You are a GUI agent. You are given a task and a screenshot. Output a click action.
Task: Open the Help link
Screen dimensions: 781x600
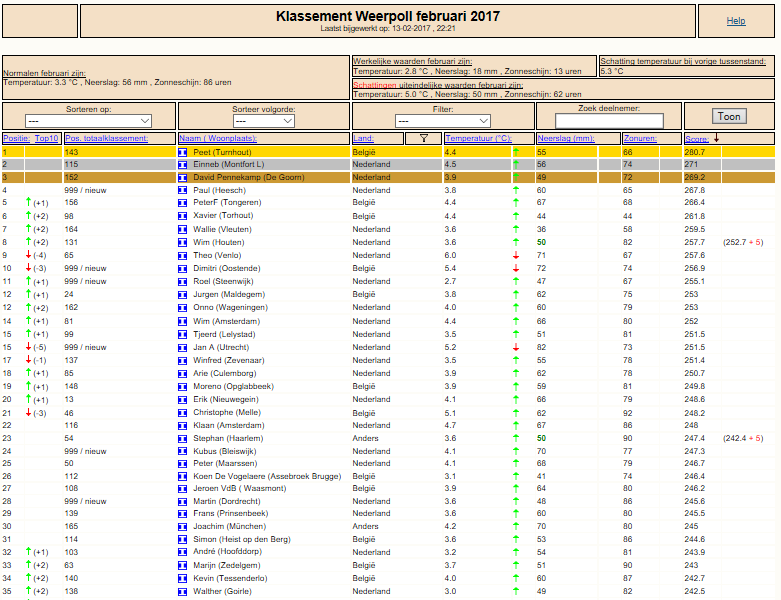click(736, 21)
